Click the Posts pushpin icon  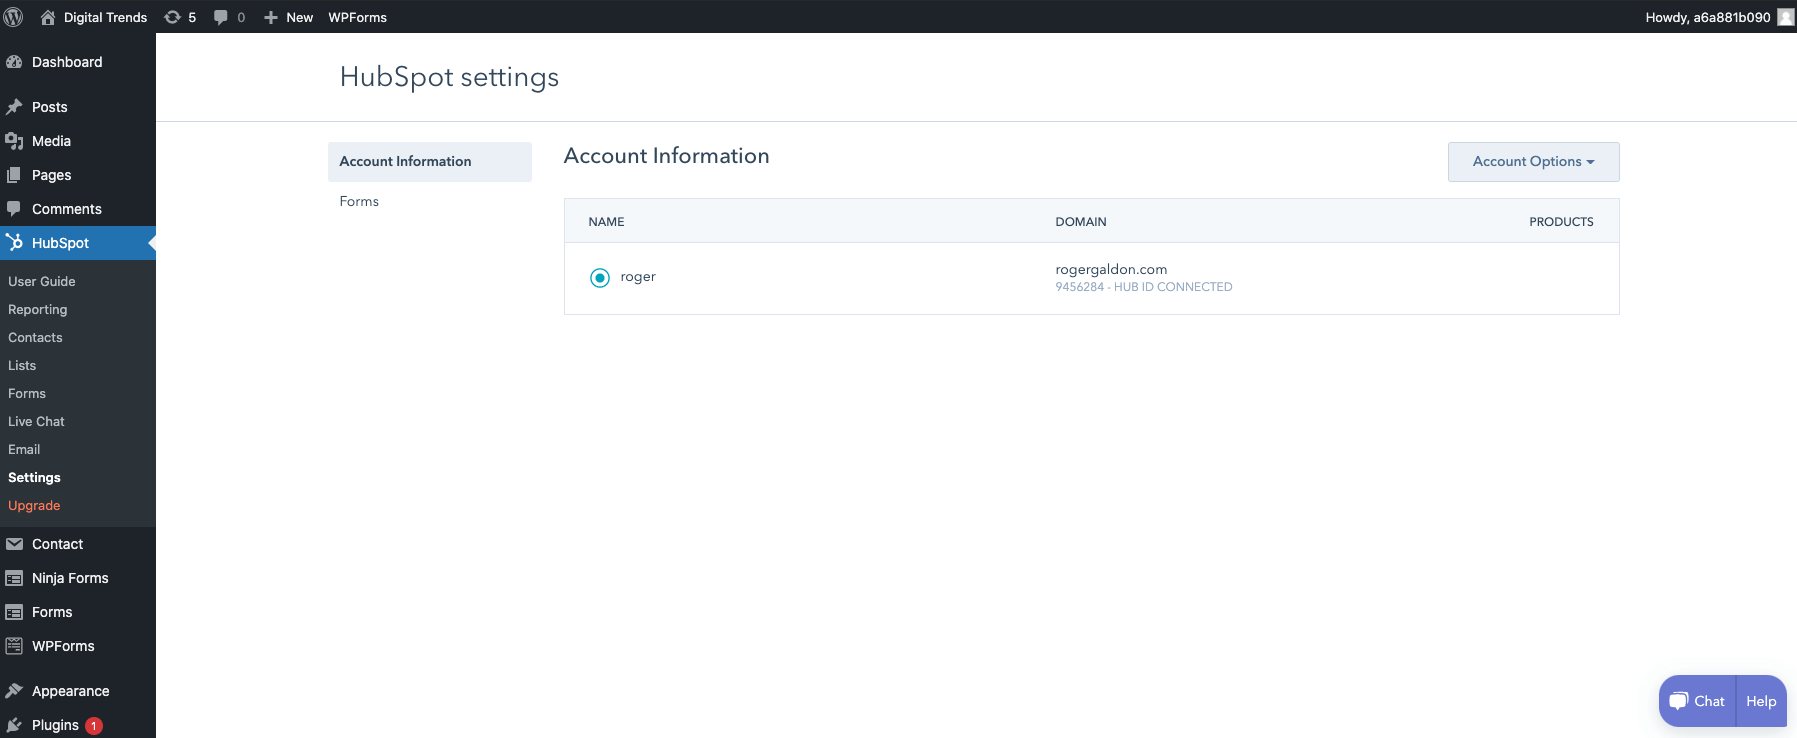(14, 107)
